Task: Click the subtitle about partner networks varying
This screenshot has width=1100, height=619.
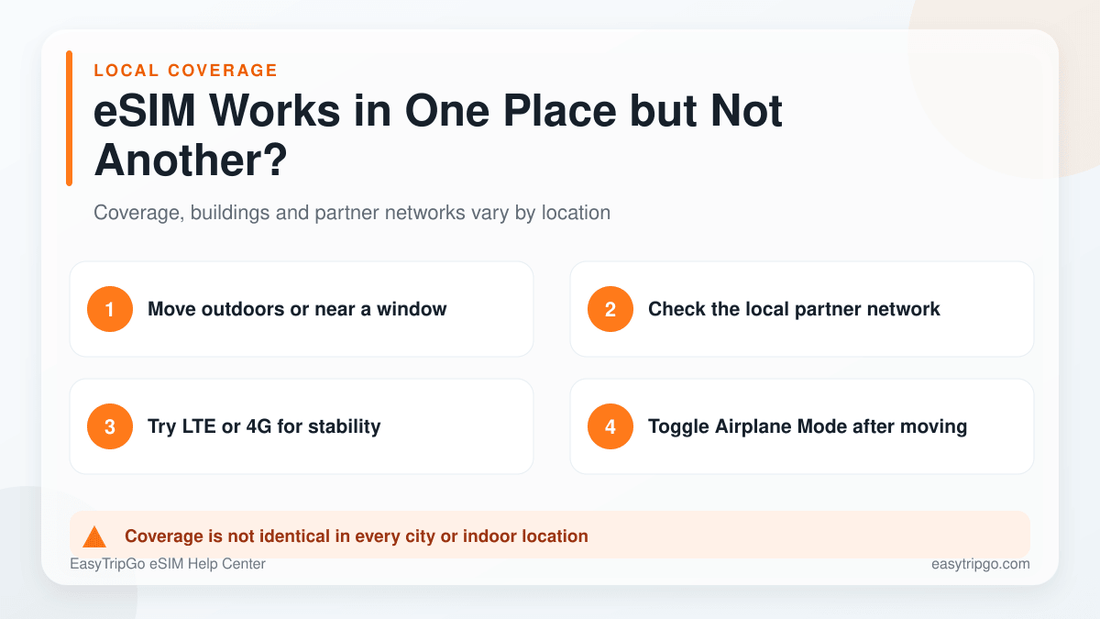Action: pos(352,213)
